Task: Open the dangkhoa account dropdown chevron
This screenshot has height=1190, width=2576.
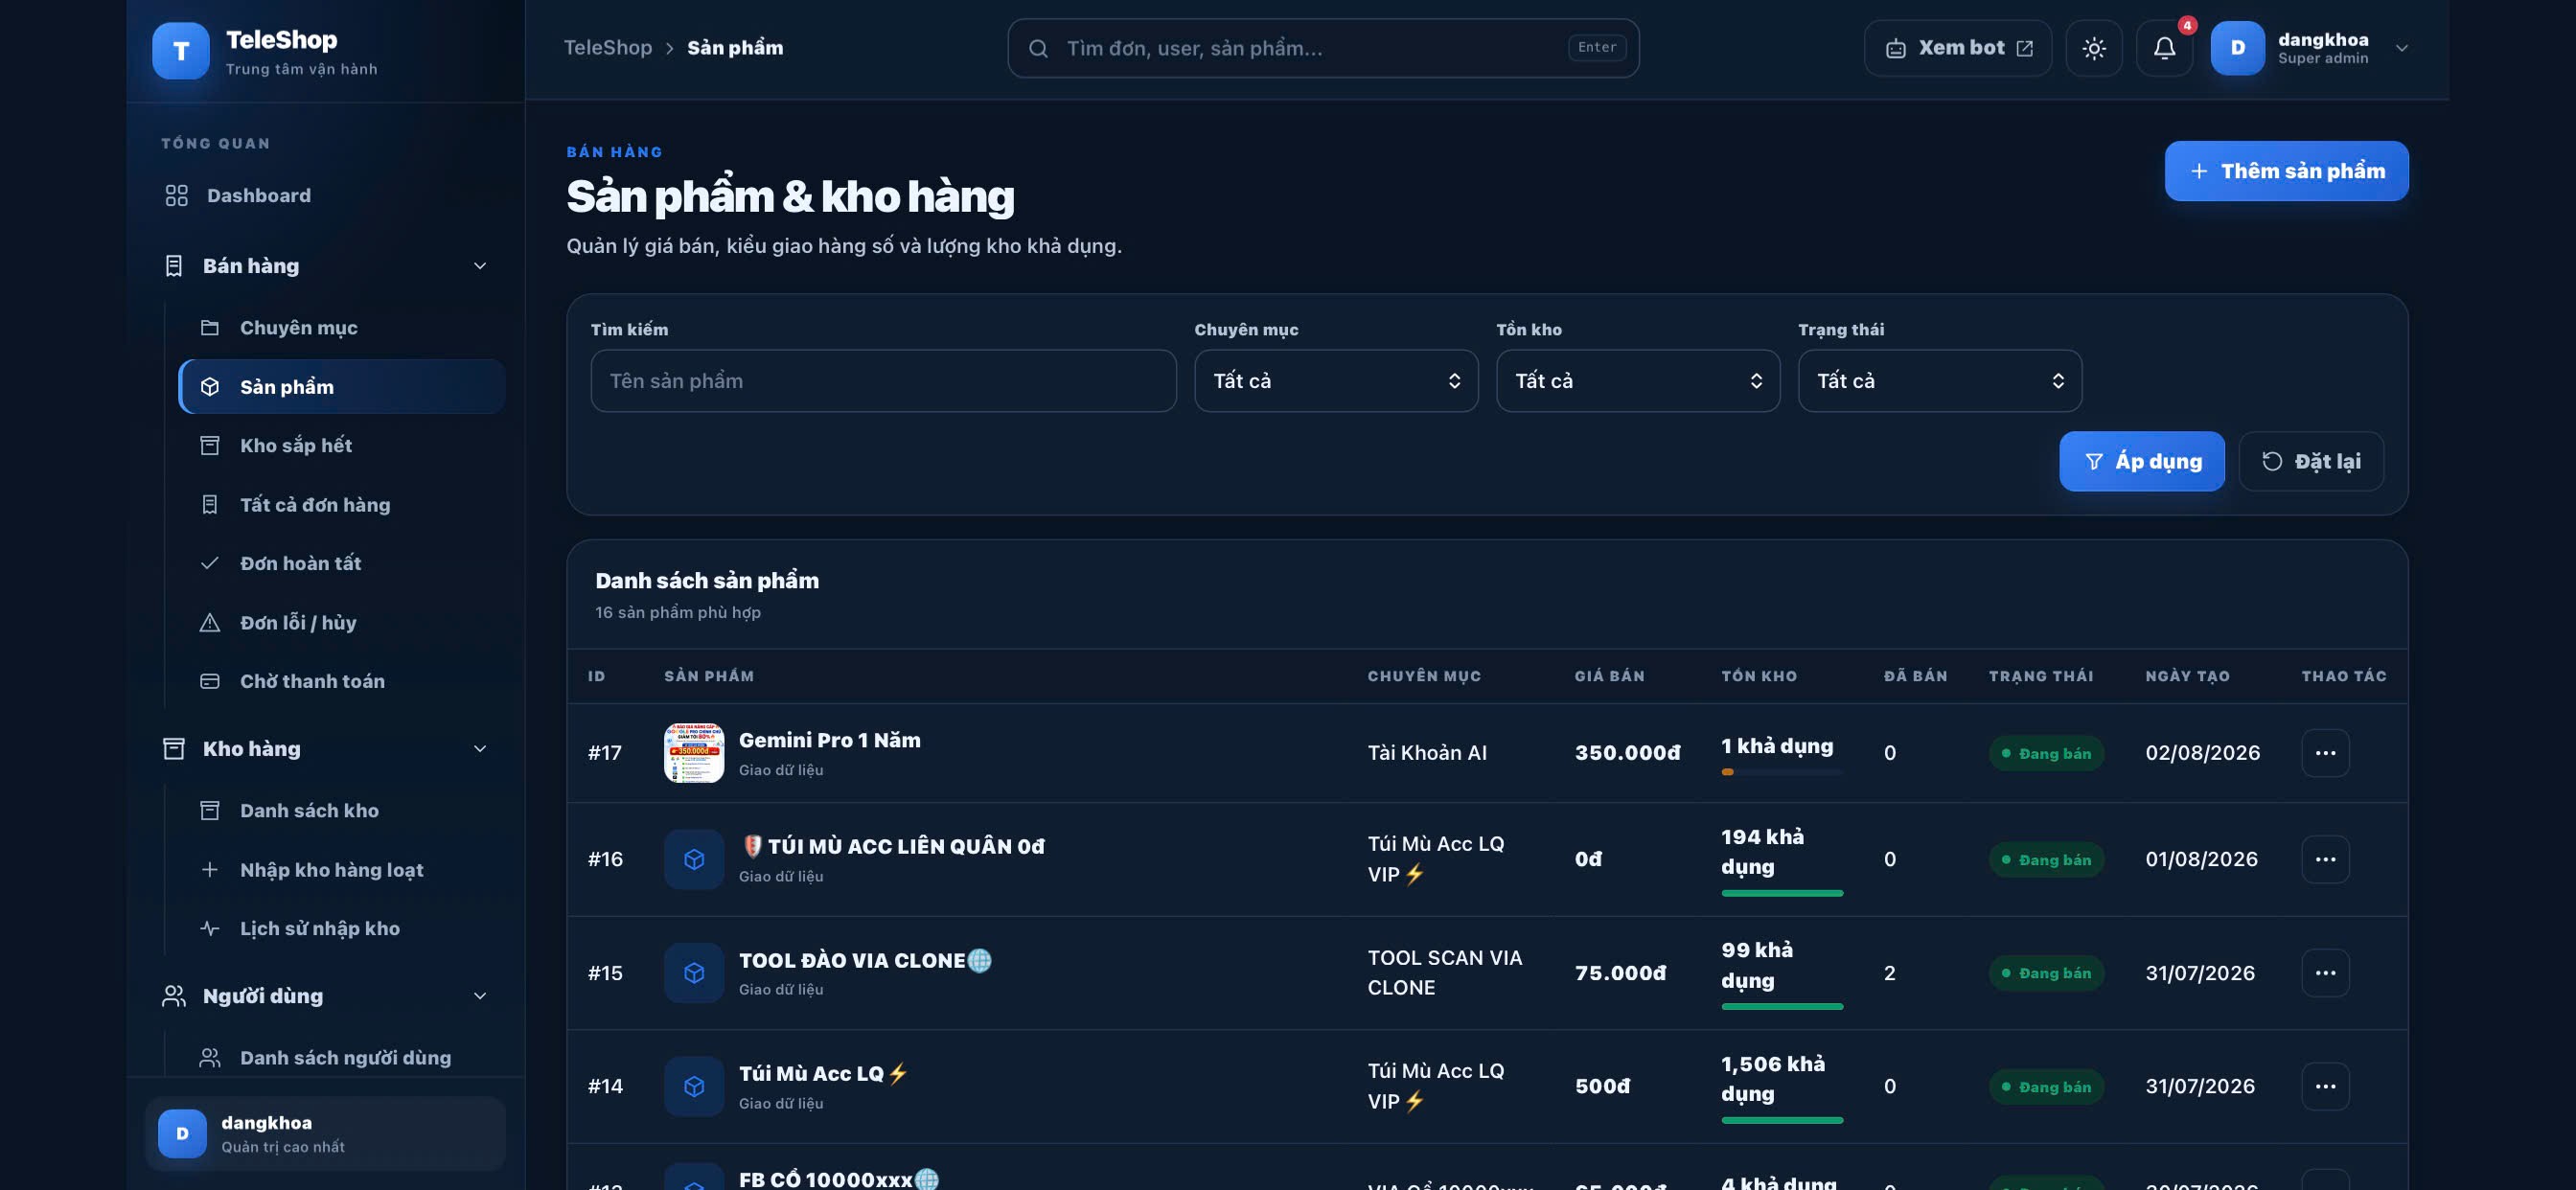Action: point(2402,48)
